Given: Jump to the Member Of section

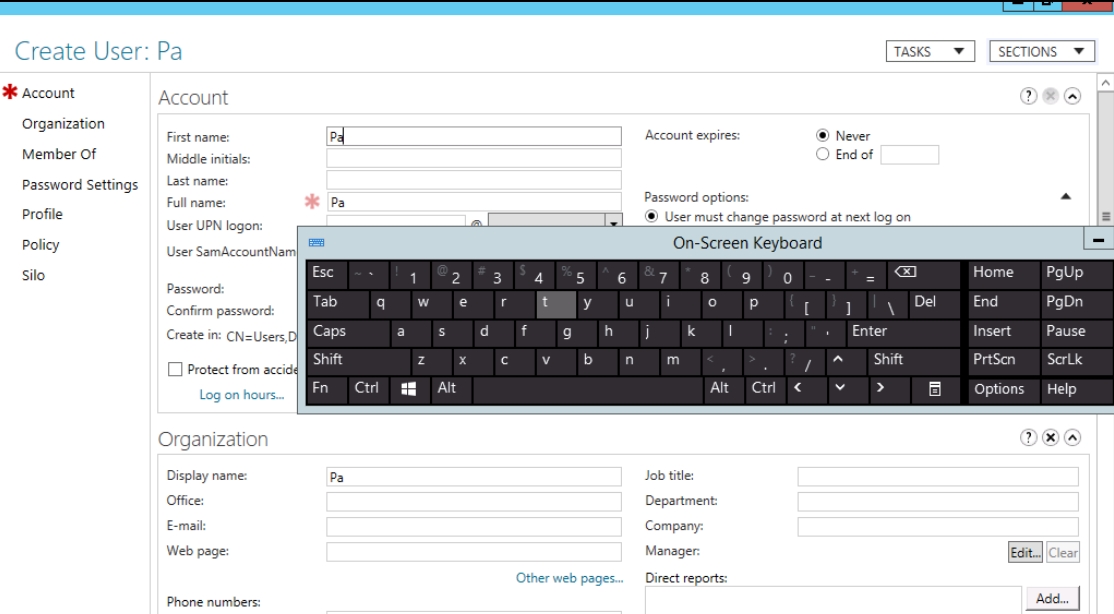Looking at the screenshot, I should [59, 154].
